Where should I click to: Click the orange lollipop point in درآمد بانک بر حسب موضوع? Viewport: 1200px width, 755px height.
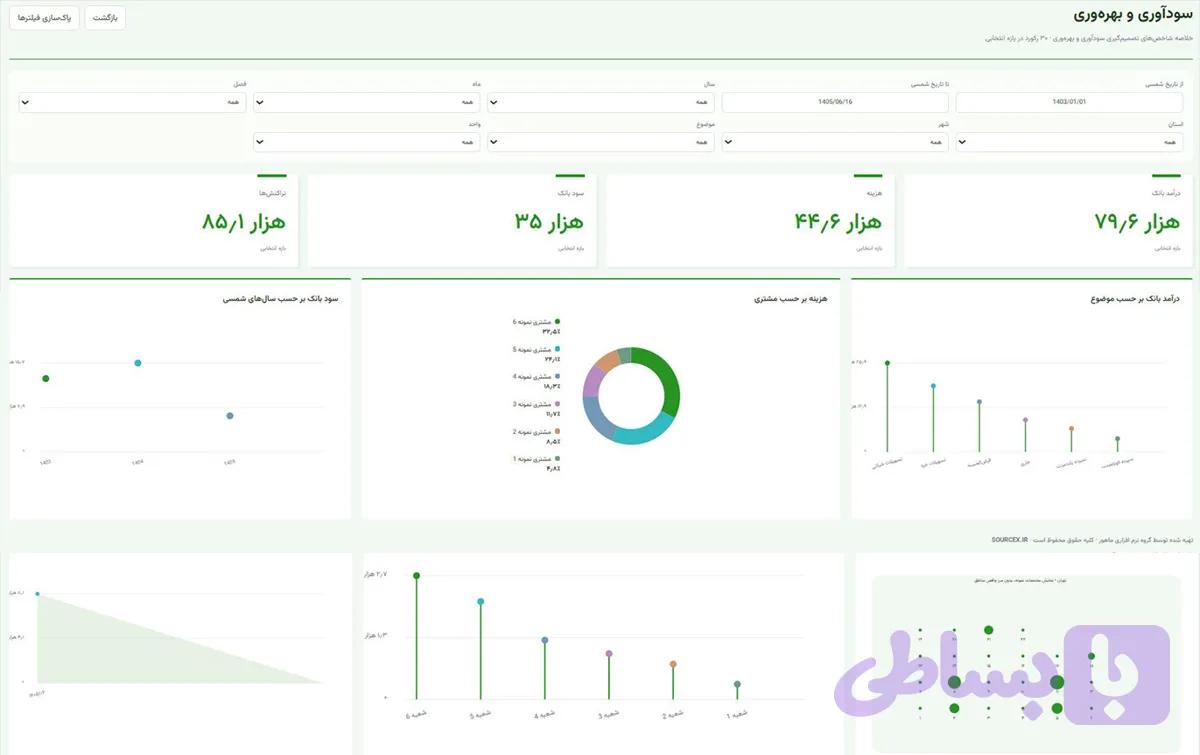[1071, 429]
